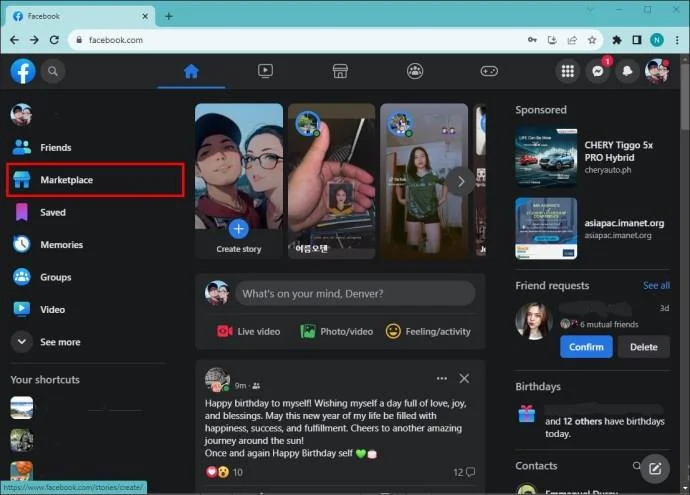Screen dimensions: 690x495
Task: Open the first shortcut thumbnail under Your shortcuts
Action: point(22,407)
